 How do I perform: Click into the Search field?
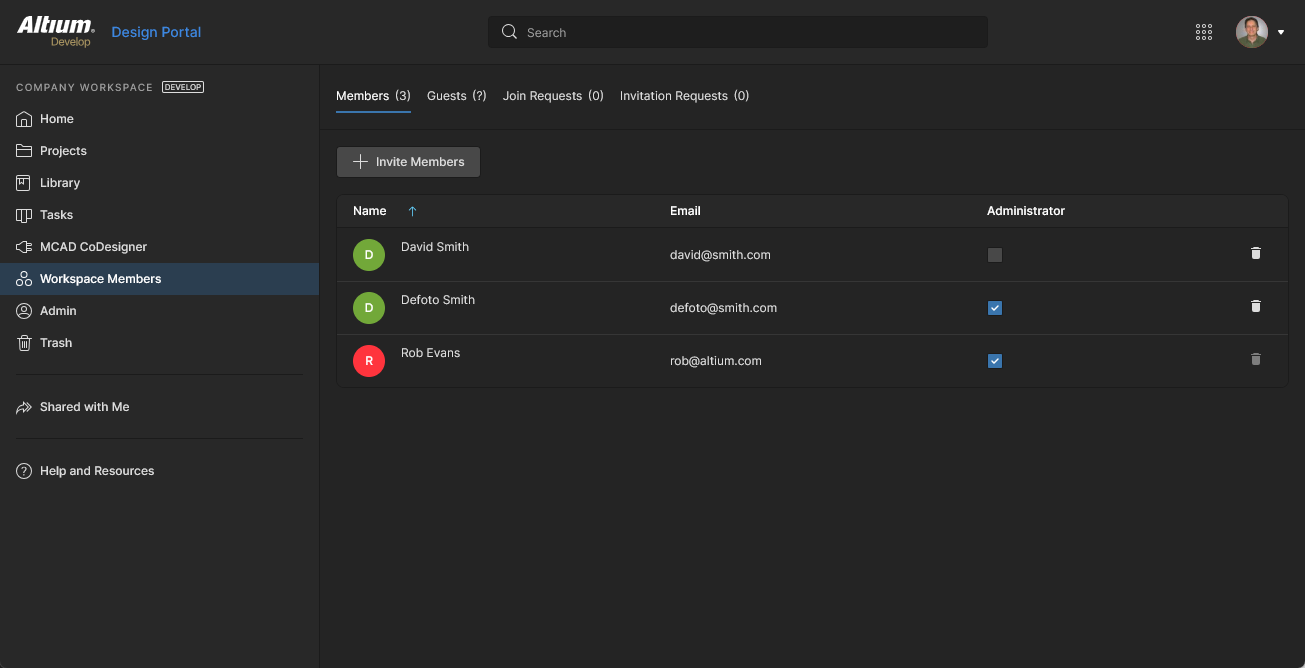(x=738, y=32)
